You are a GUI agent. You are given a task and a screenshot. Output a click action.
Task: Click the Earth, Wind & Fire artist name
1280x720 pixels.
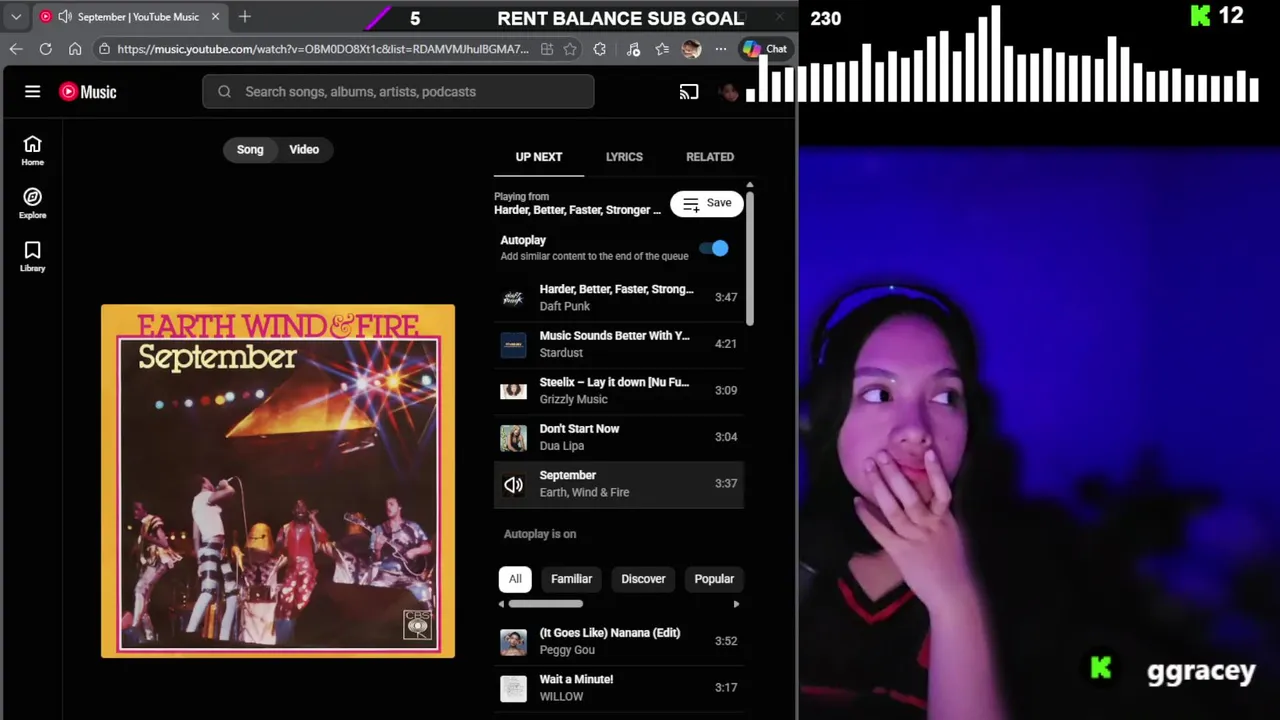(584, 492)
